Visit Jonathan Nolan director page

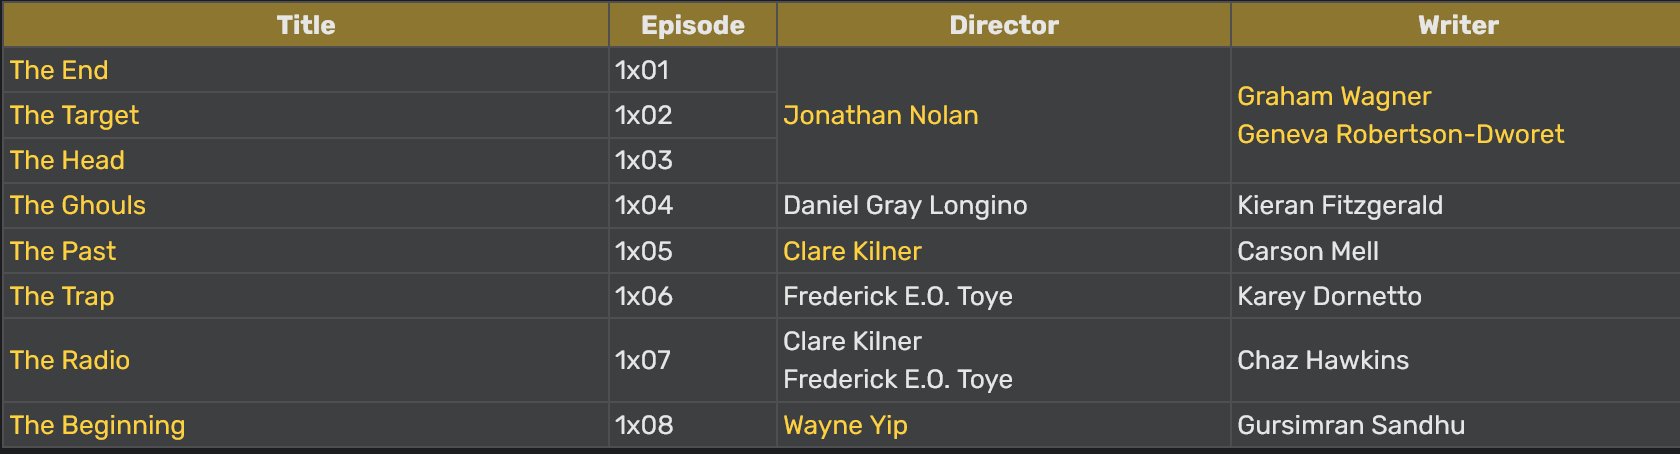tap(881, 115)
